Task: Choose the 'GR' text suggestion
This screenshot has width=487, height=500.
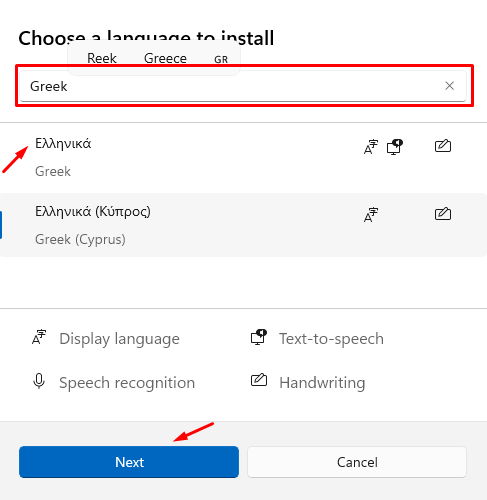Action: [221, 59]
